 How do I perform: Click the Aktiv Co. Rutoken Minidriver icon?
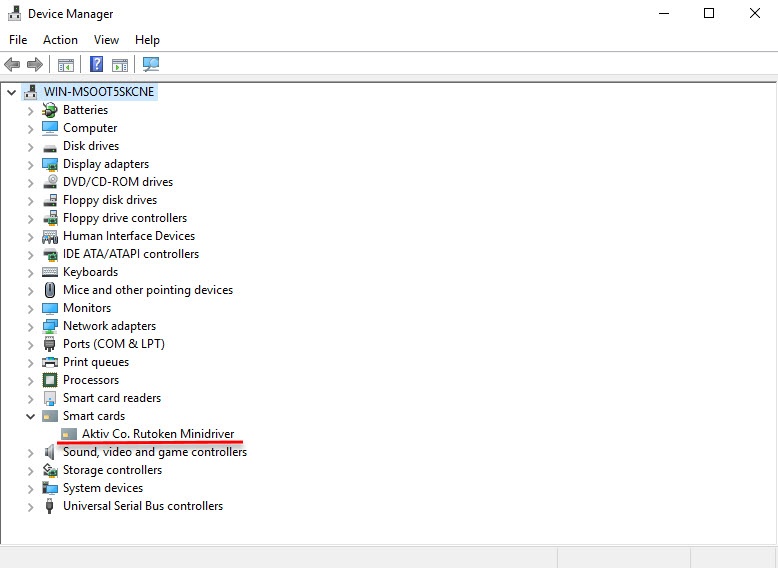pyautogui.click(x=69, y=435)
